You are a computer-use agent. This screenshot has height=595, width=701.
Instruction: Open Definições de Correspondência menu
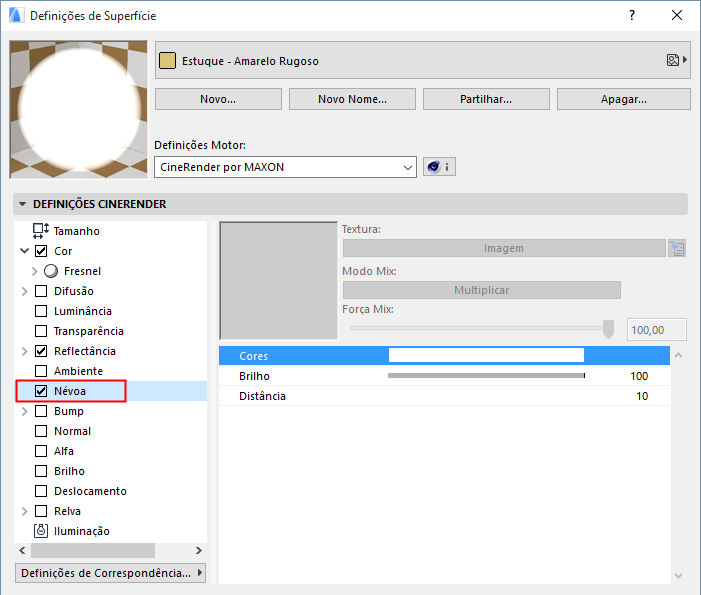110,573
